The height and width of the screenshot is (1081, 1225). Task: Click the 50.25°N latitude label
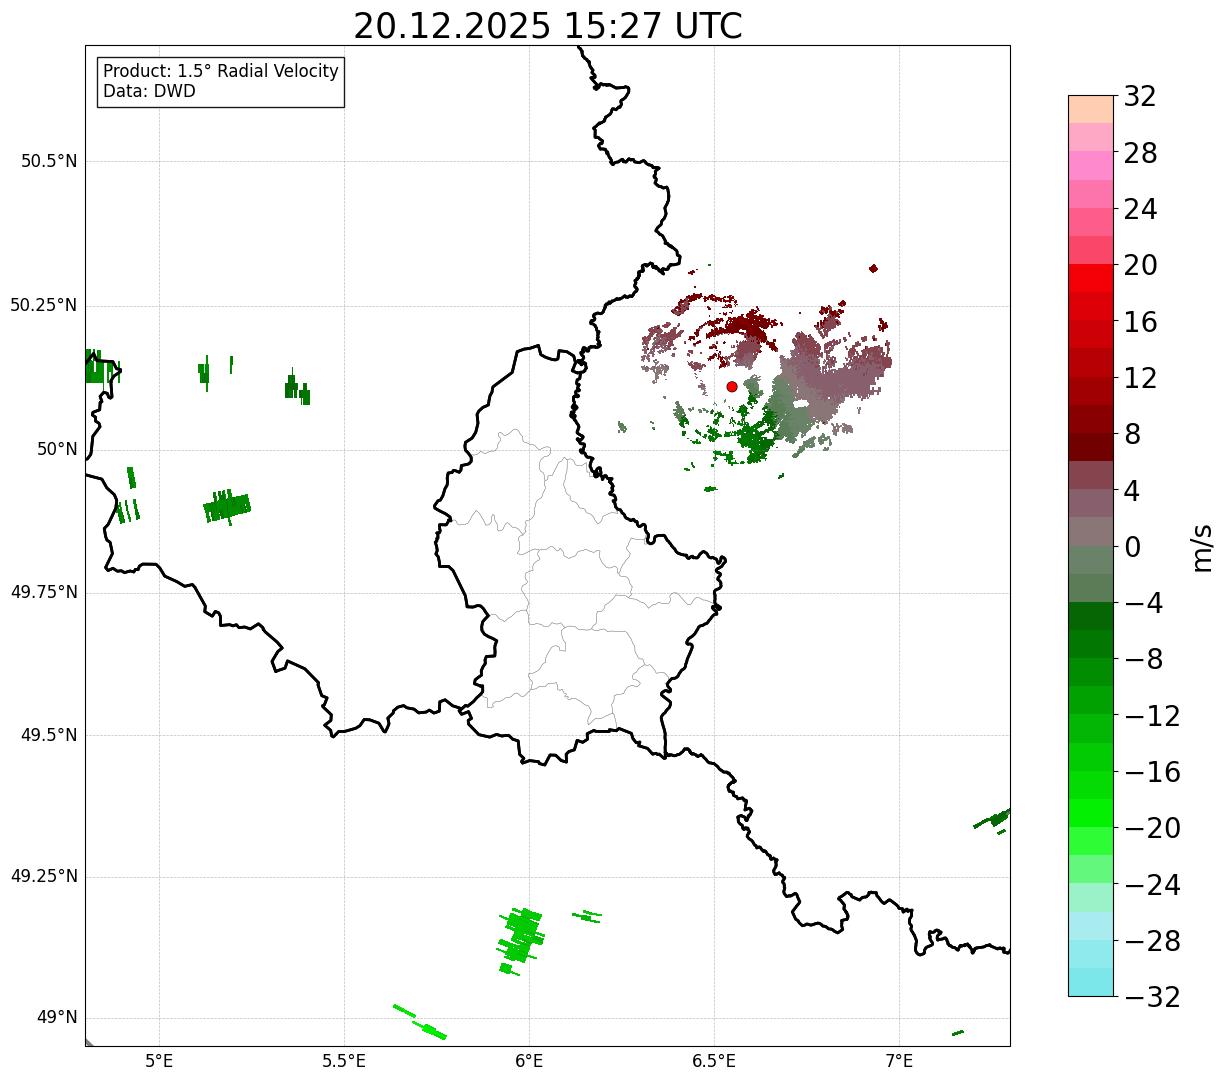pos(44,305)
